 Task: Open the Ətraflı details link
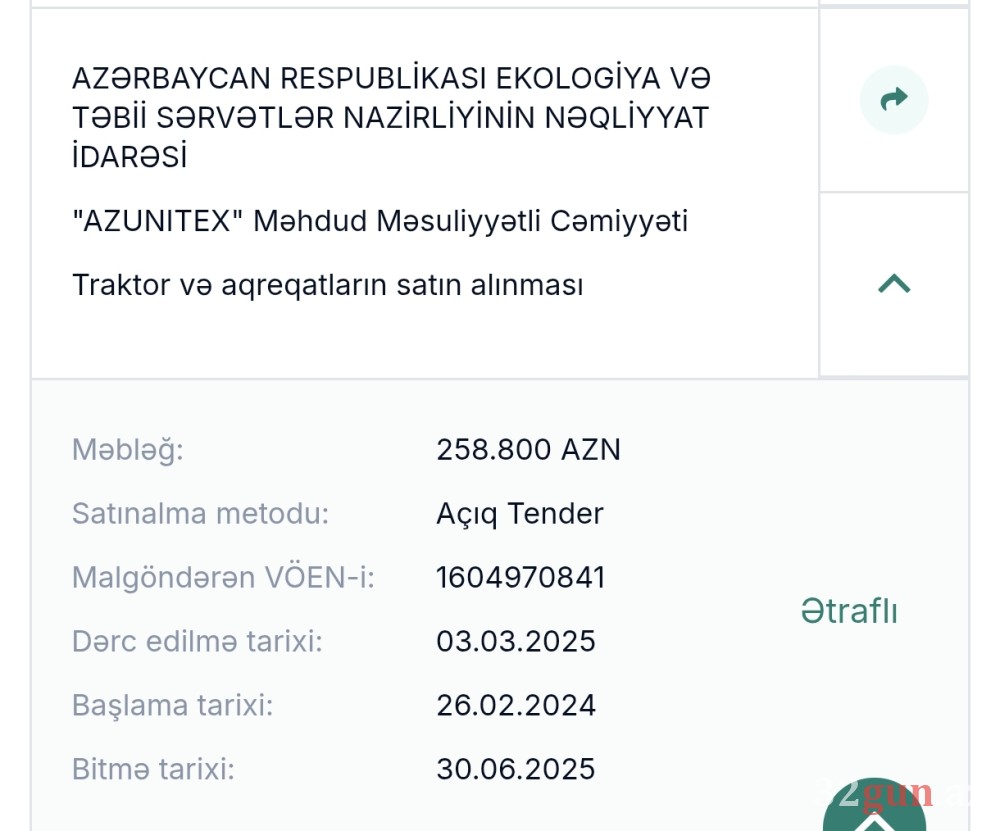(x=849, y=611)
